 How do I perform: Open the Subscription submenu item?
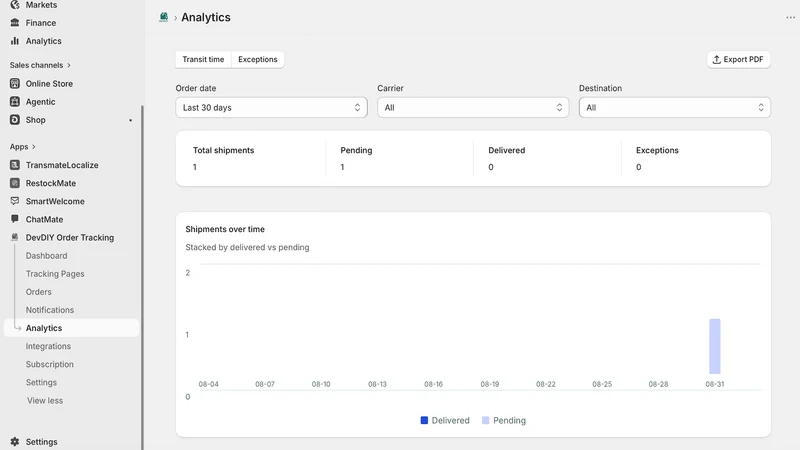pyautogui.click(x=50, y=364)
